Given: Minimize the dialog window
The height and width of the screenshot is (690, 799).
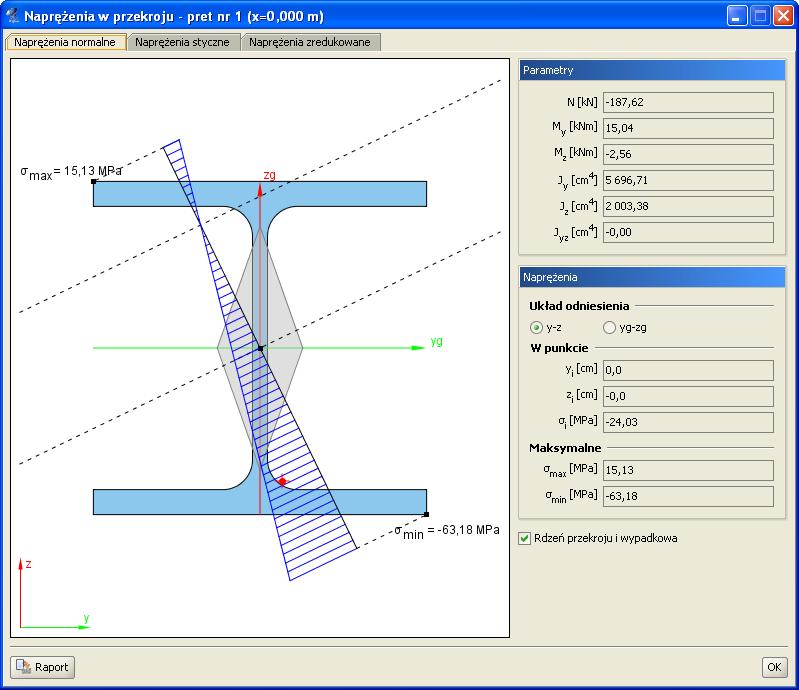Looking at the screenshot, I should 737,16.
